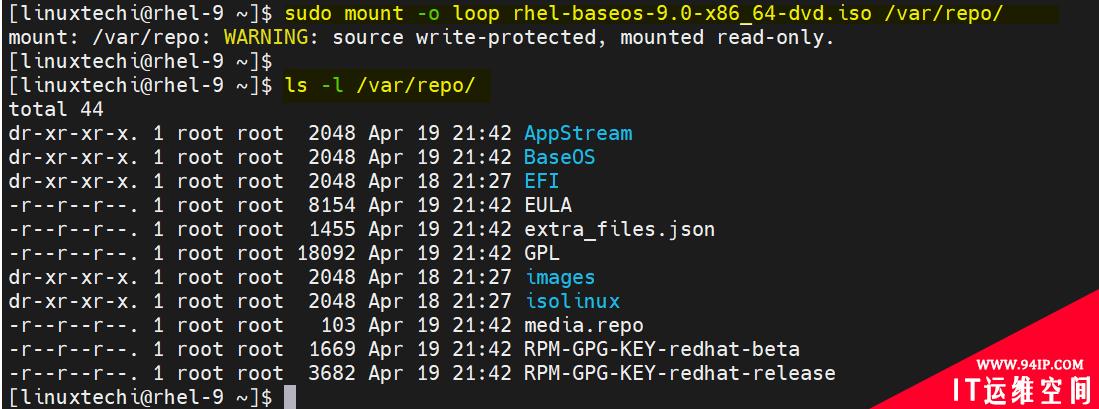The image size is (1099, 409).
Task: Click the yellow WARNING word
Action: point(266,38)
